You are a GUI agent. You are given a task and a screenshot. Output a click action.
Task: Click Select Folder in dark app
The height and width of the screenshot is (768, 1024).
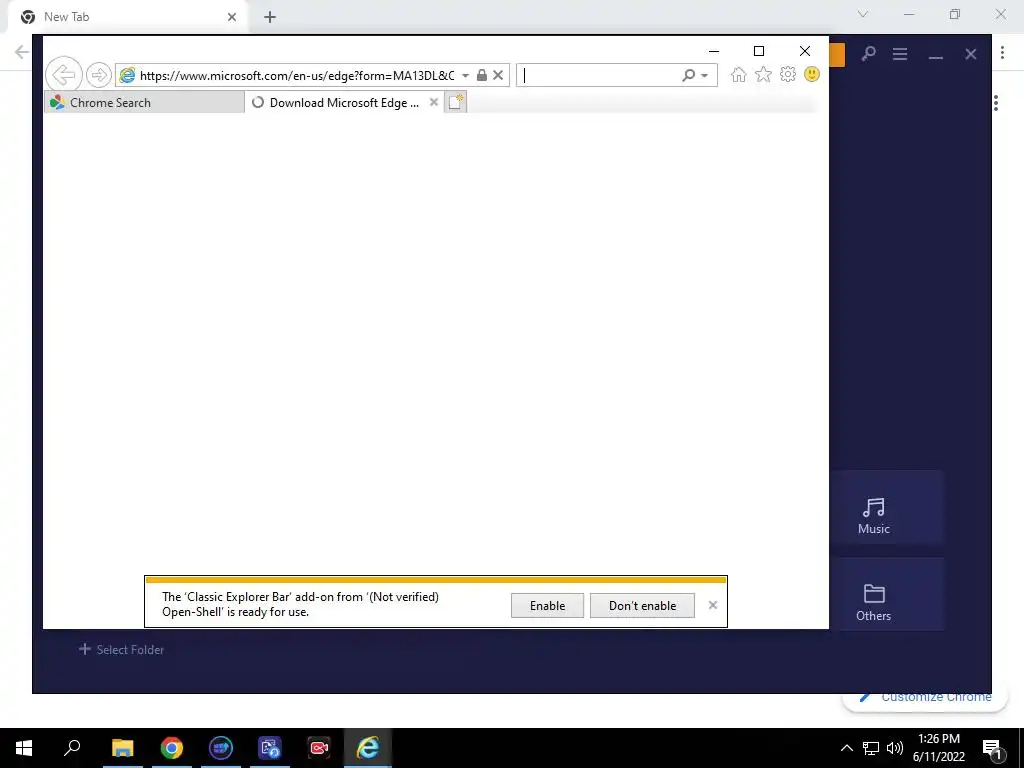click(121, 649)
